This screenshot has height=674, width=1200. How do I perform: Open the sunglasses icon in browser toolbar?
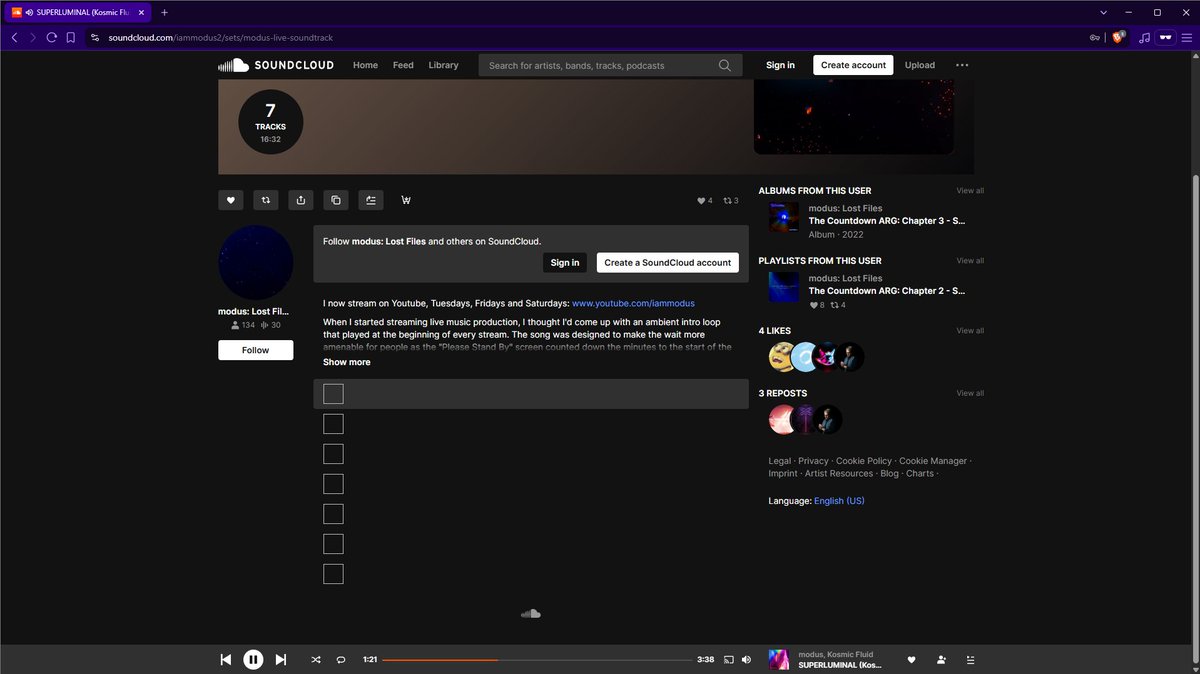click(x=1165, y=37)
